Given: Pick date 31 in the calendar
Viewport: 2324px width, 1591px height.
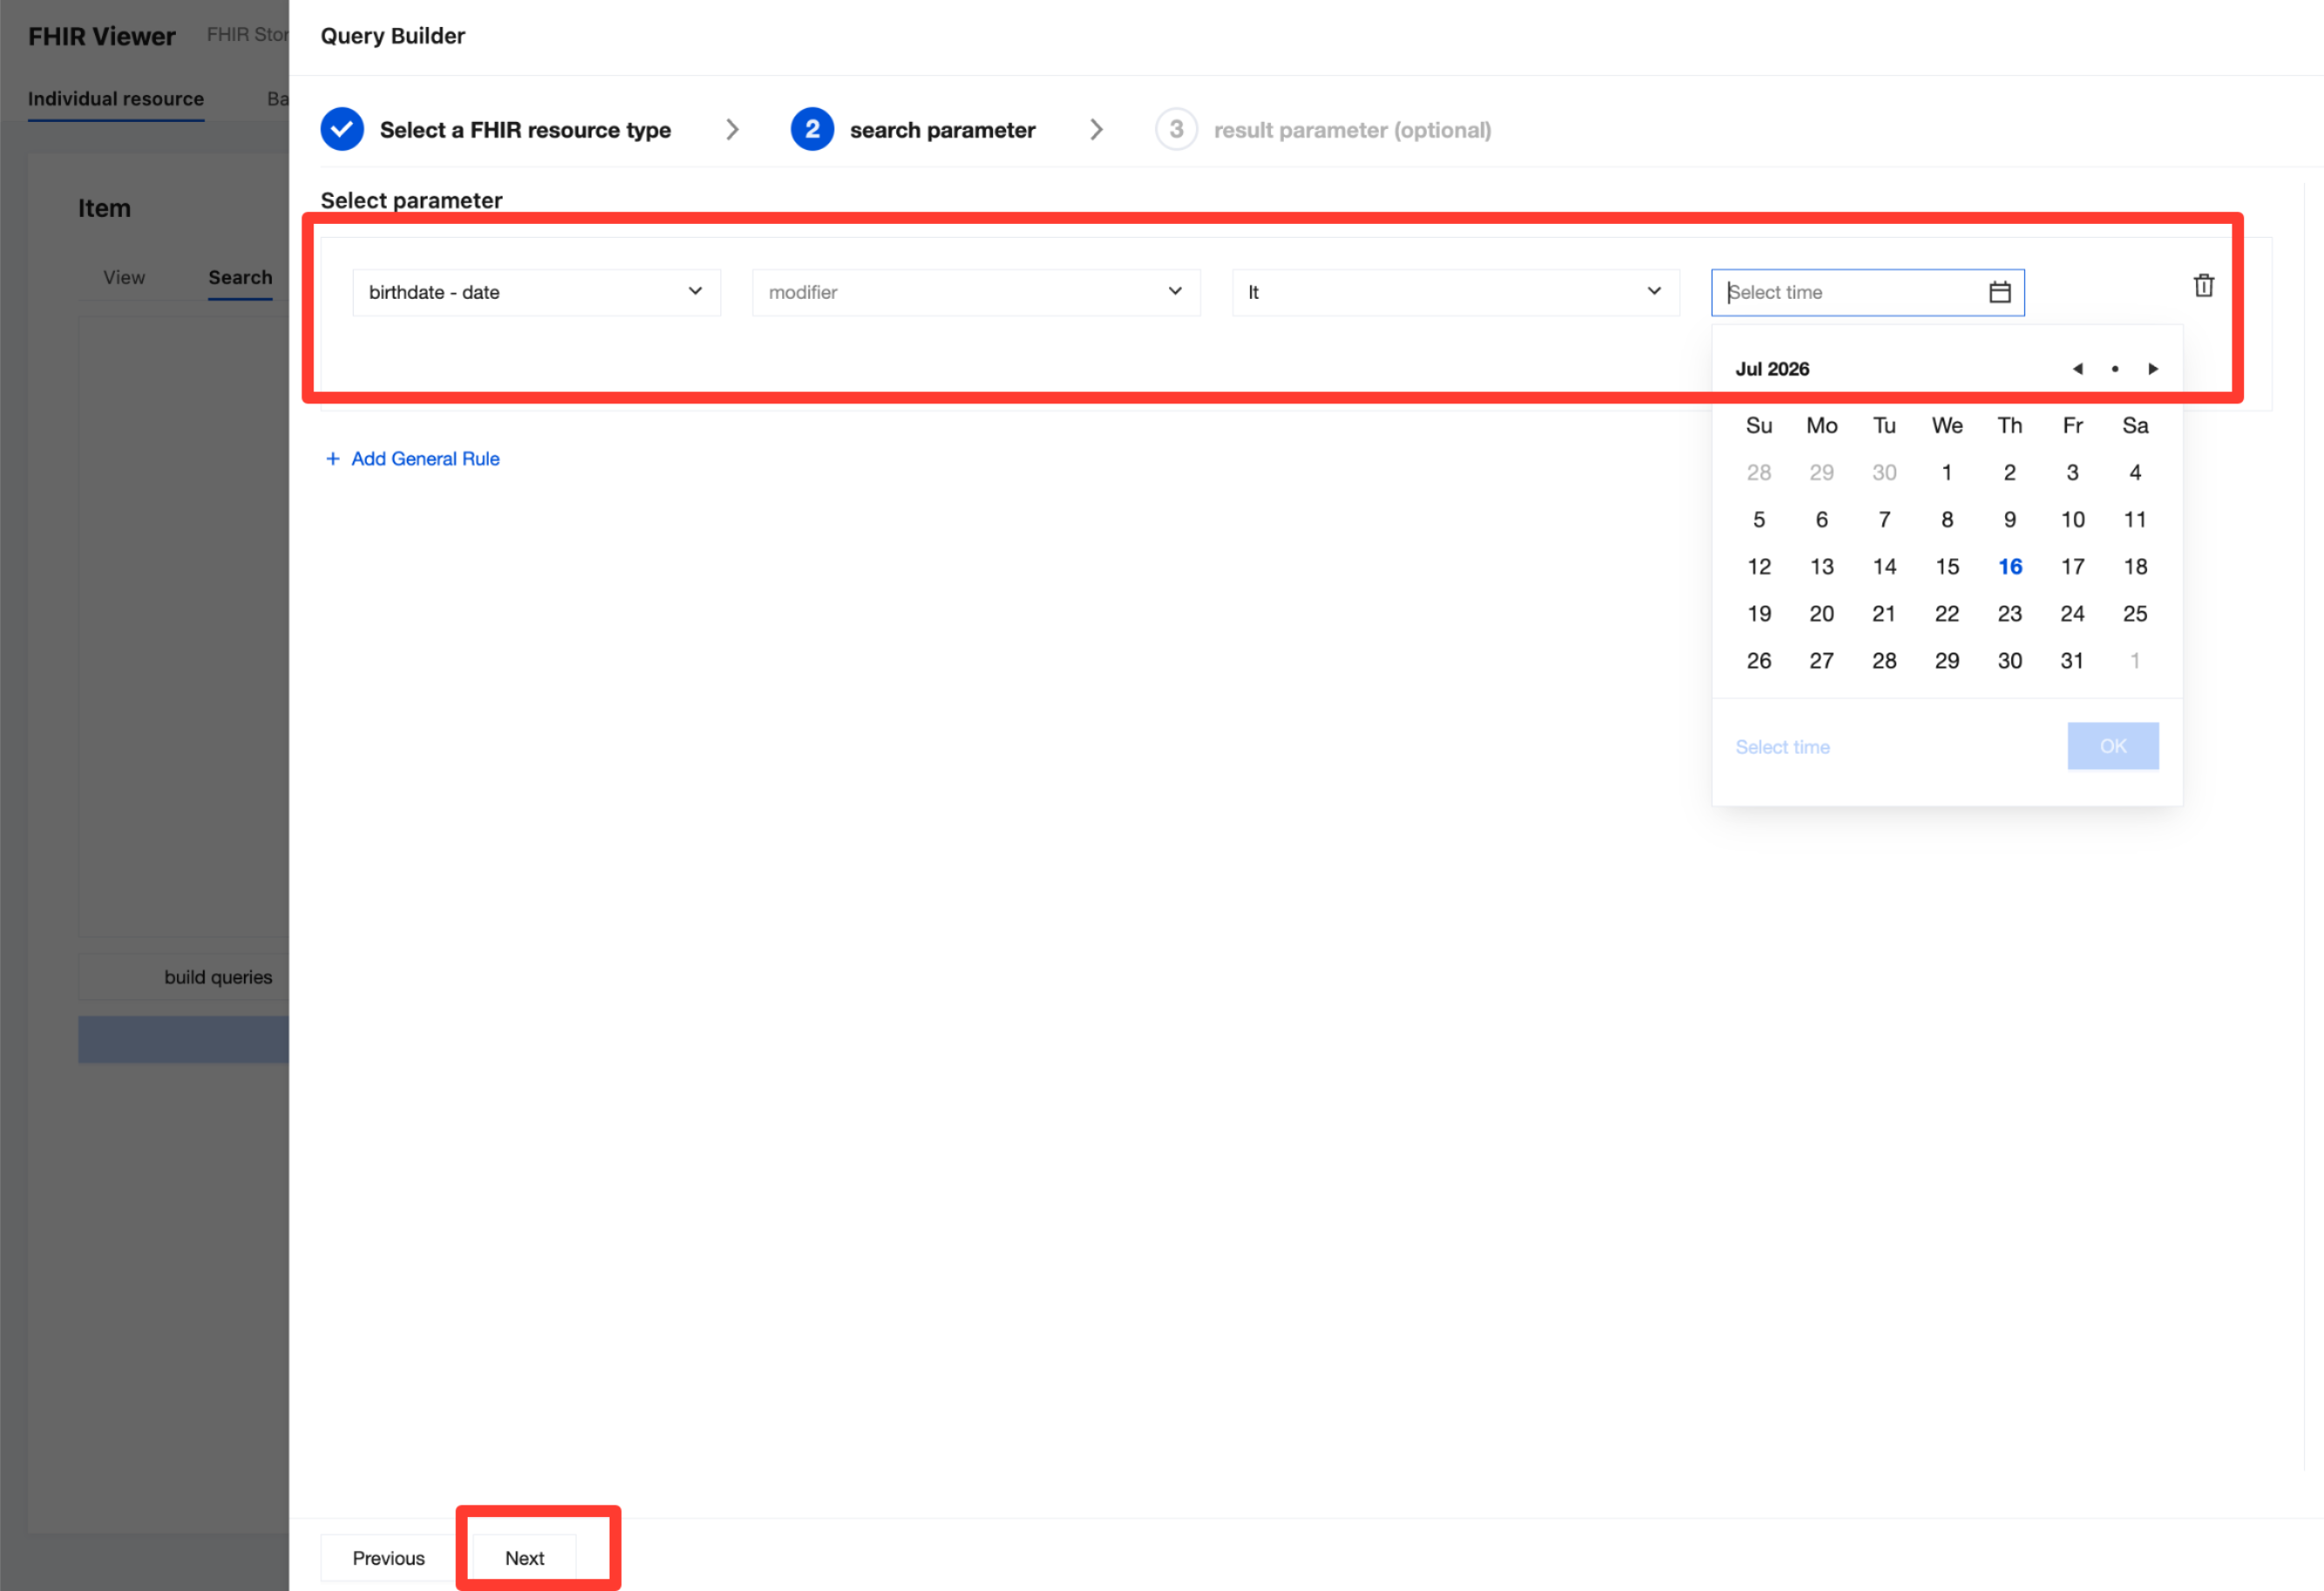Looking at the screenshot, I should (2072, 661).
